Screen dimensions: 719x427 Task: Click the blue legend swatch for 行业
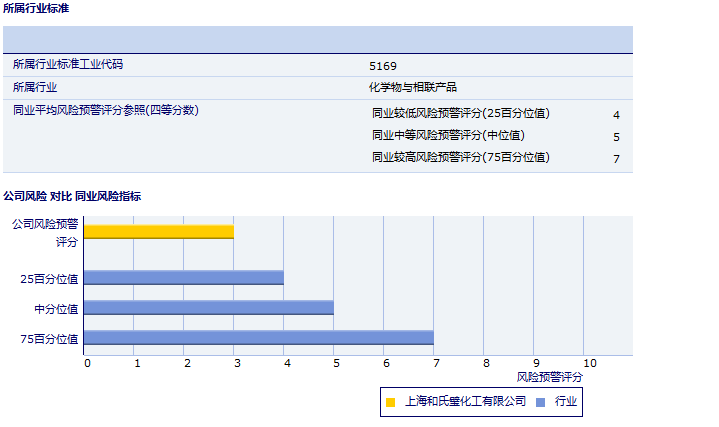[541, 402]
